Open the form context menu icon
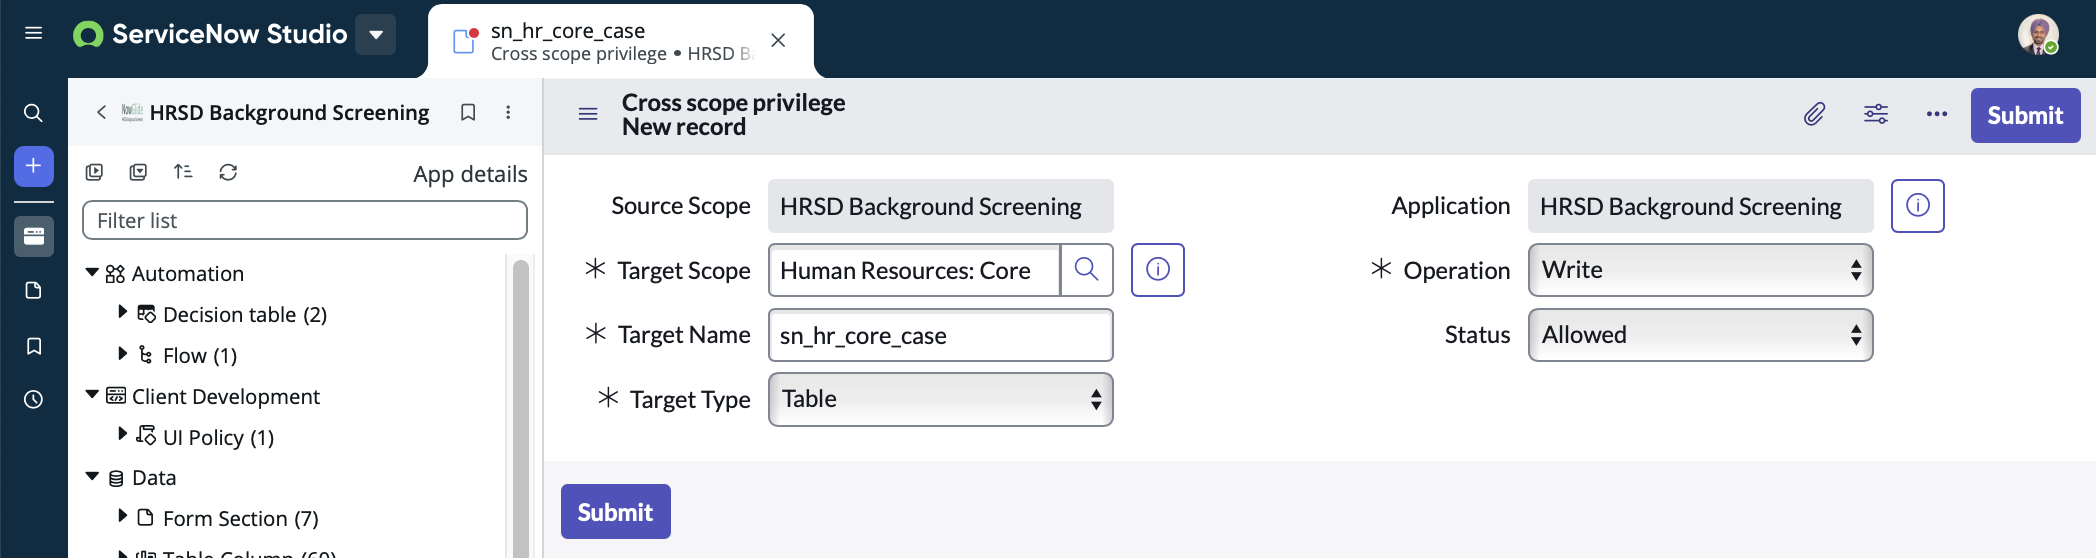2096x558 pixels. [588, 114]
